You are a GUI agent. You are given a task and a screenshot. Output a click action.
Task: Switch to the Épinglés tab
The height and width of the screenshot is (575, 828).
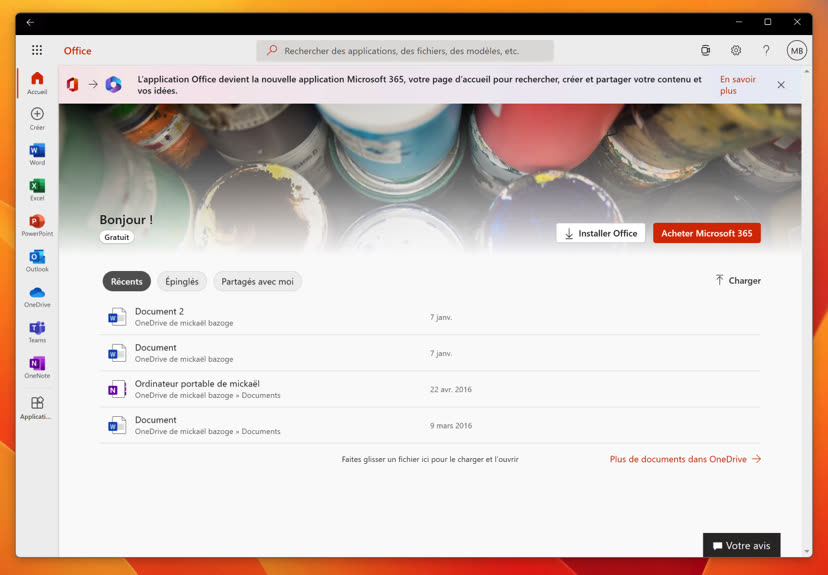tap(182, 281)
